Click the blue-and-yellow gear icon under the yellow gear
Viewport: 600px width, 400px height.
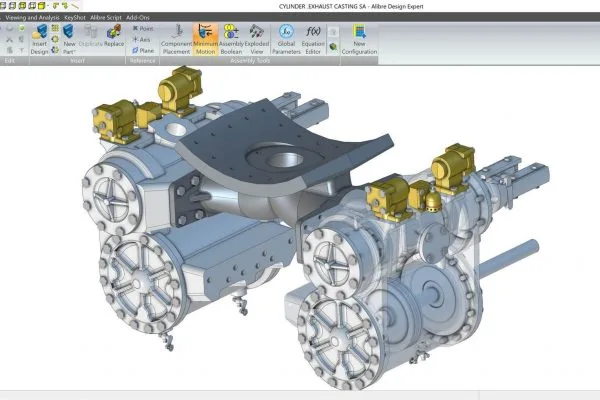coord(55,50)
